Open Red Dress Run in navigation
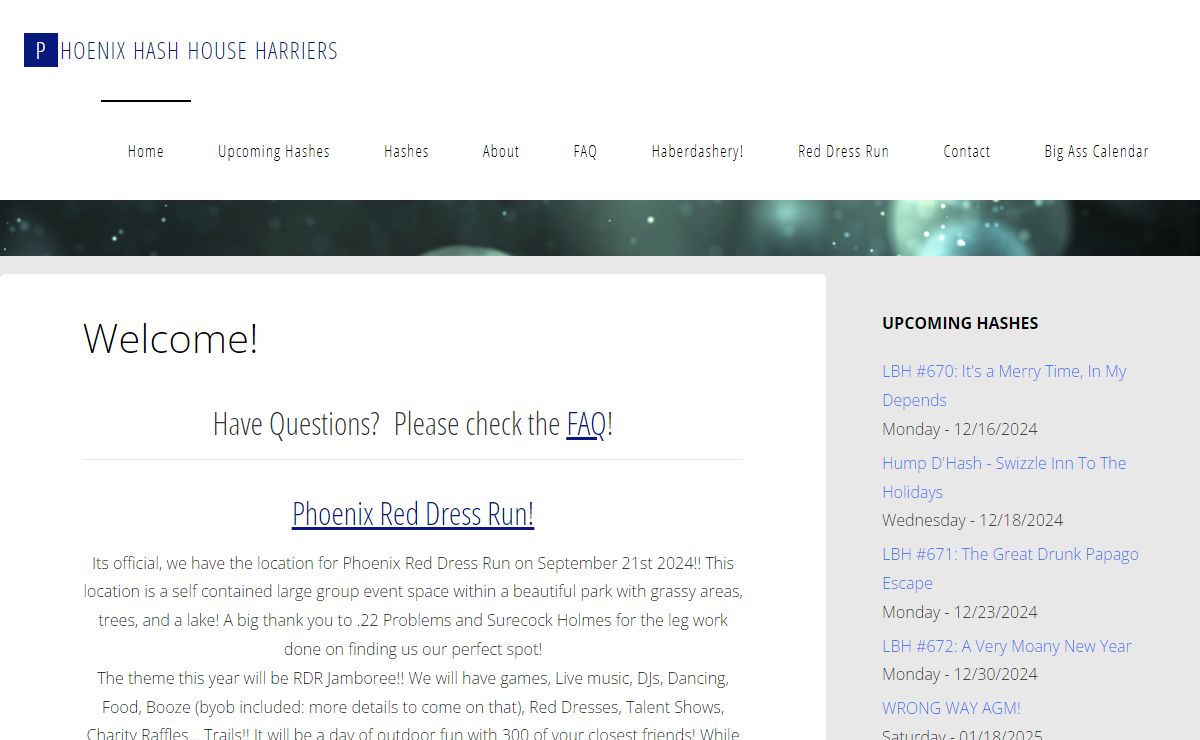The height and width of the screenshot is (740, 1200). click(x=843, y=151)
